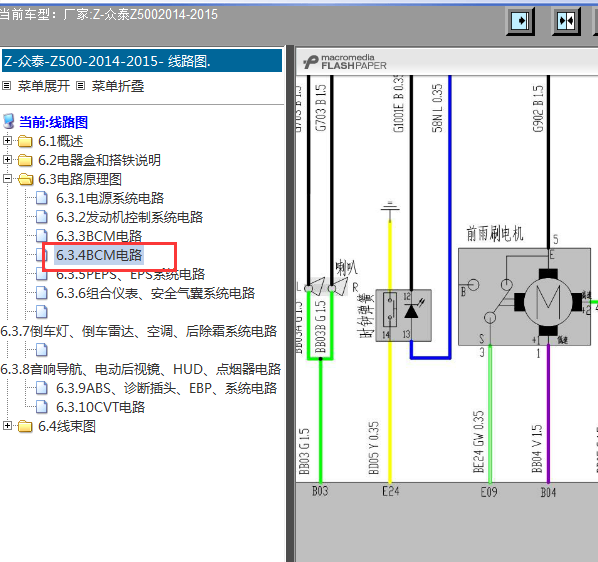Click the page icon beside 6.3.1电源系统电路
Viewport: 598px width, 562px height.
[42, 198]
